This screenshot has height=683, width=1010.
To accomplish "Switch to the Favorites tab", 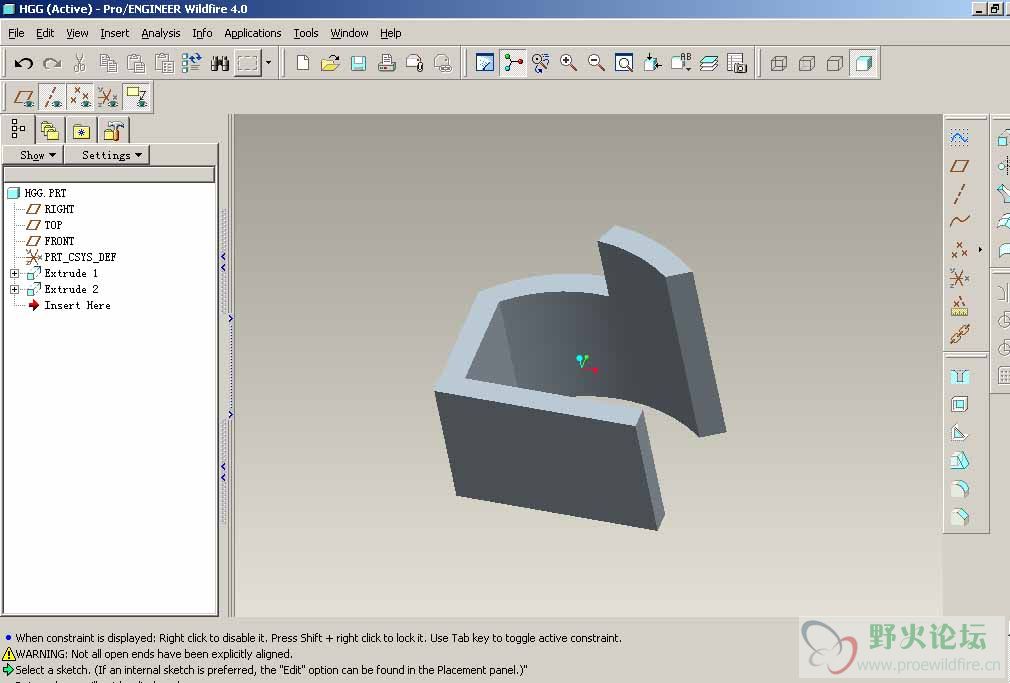I will pyautogui.click(x=81, y=131).
